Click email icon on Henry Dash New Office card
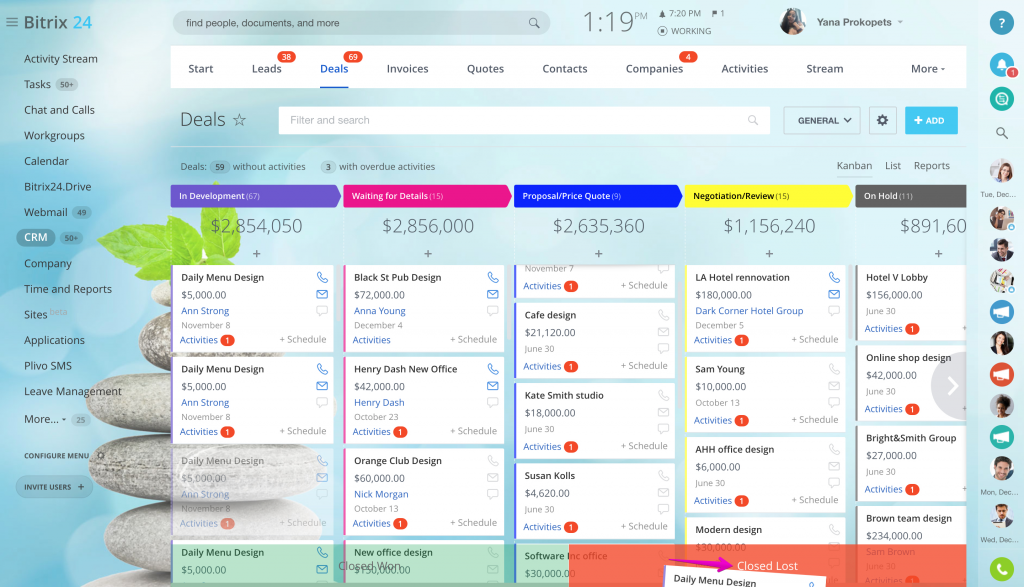This screenshot has height=587, width=1024. (493, 386)
